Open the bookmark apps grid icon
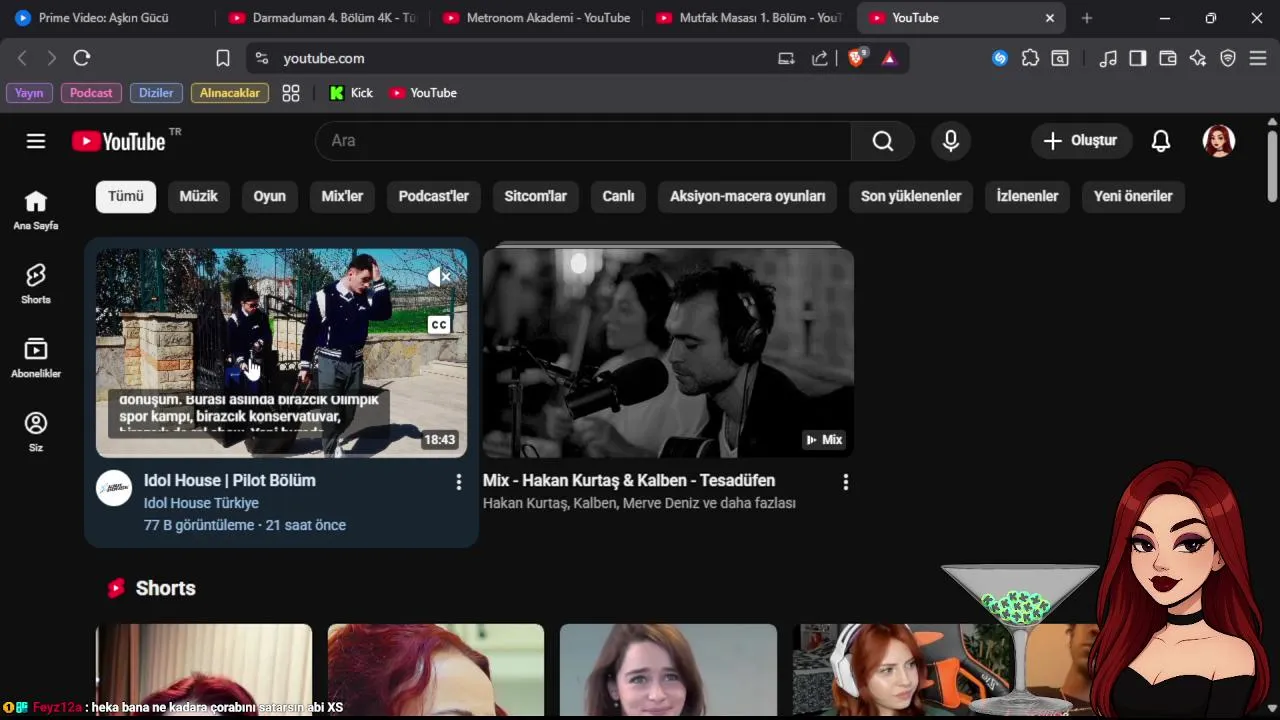The width and height of the screenshot is (1280, 720). point(291,93)
